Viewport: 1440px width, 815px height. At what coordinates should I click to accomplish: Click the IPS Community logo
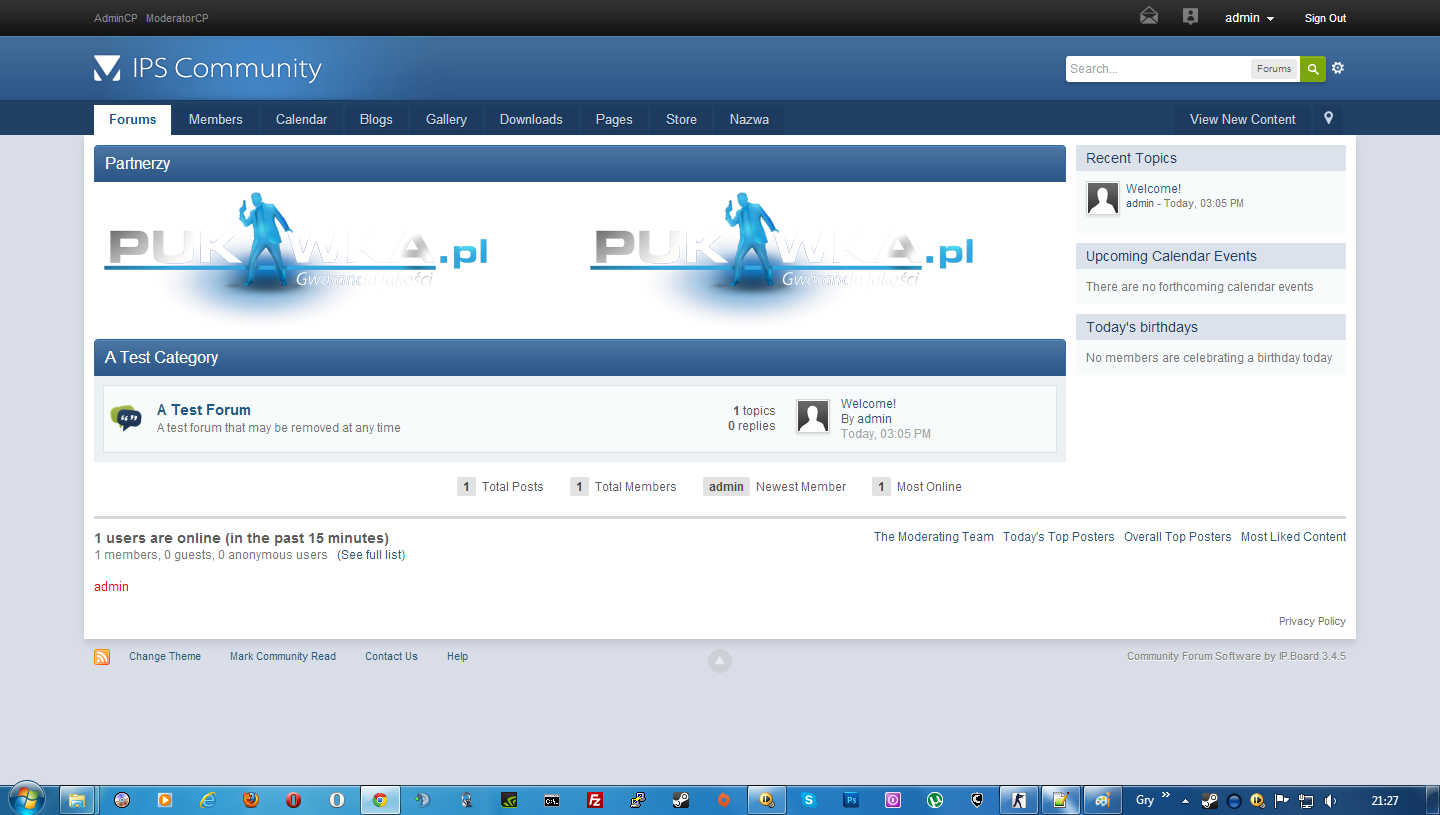[x=208, y=68]
